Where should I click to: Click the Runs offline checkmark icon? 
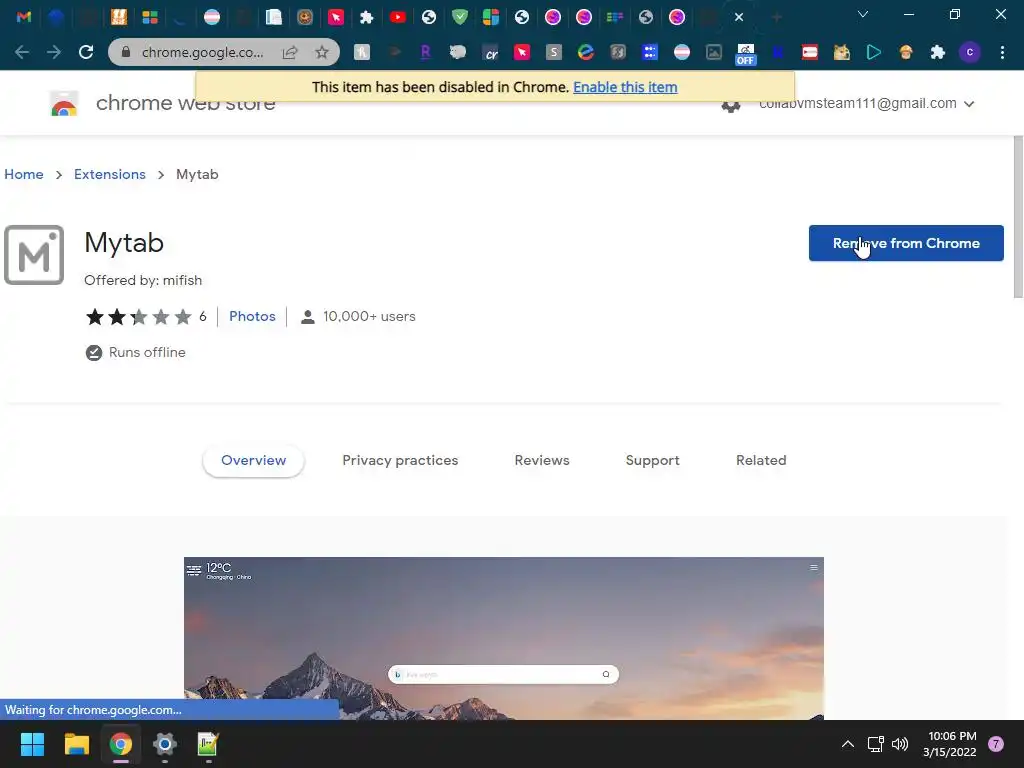point(94,353)
